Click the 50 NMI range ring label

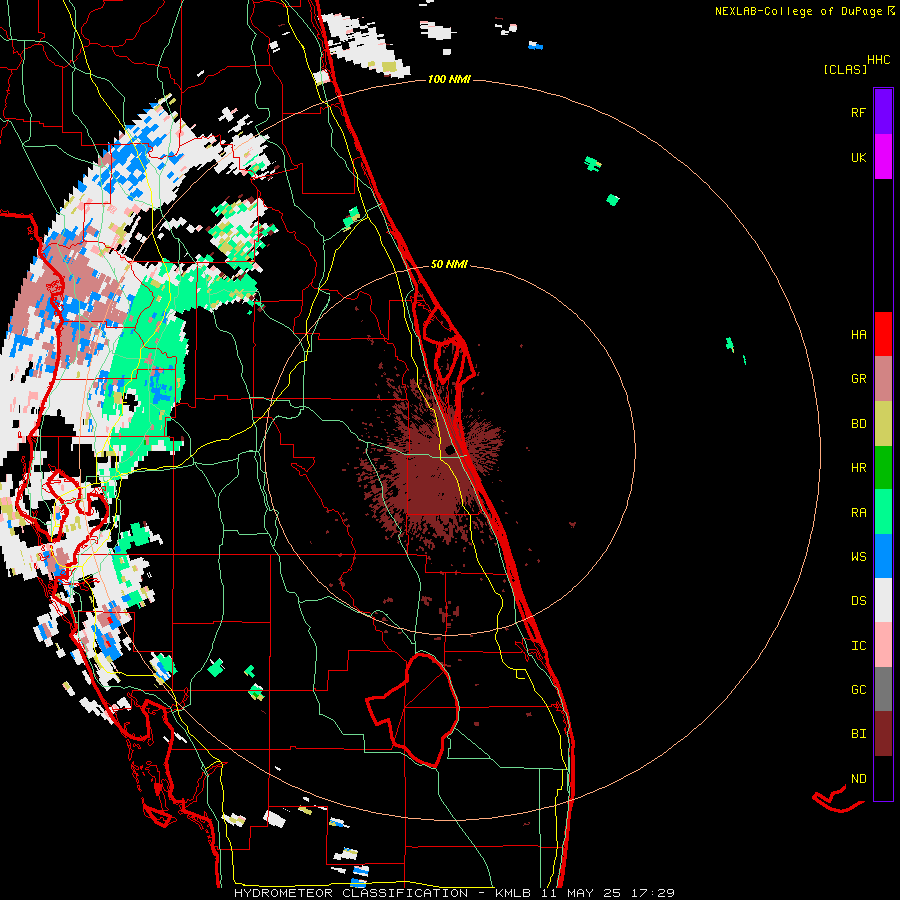tap(449, 265)
